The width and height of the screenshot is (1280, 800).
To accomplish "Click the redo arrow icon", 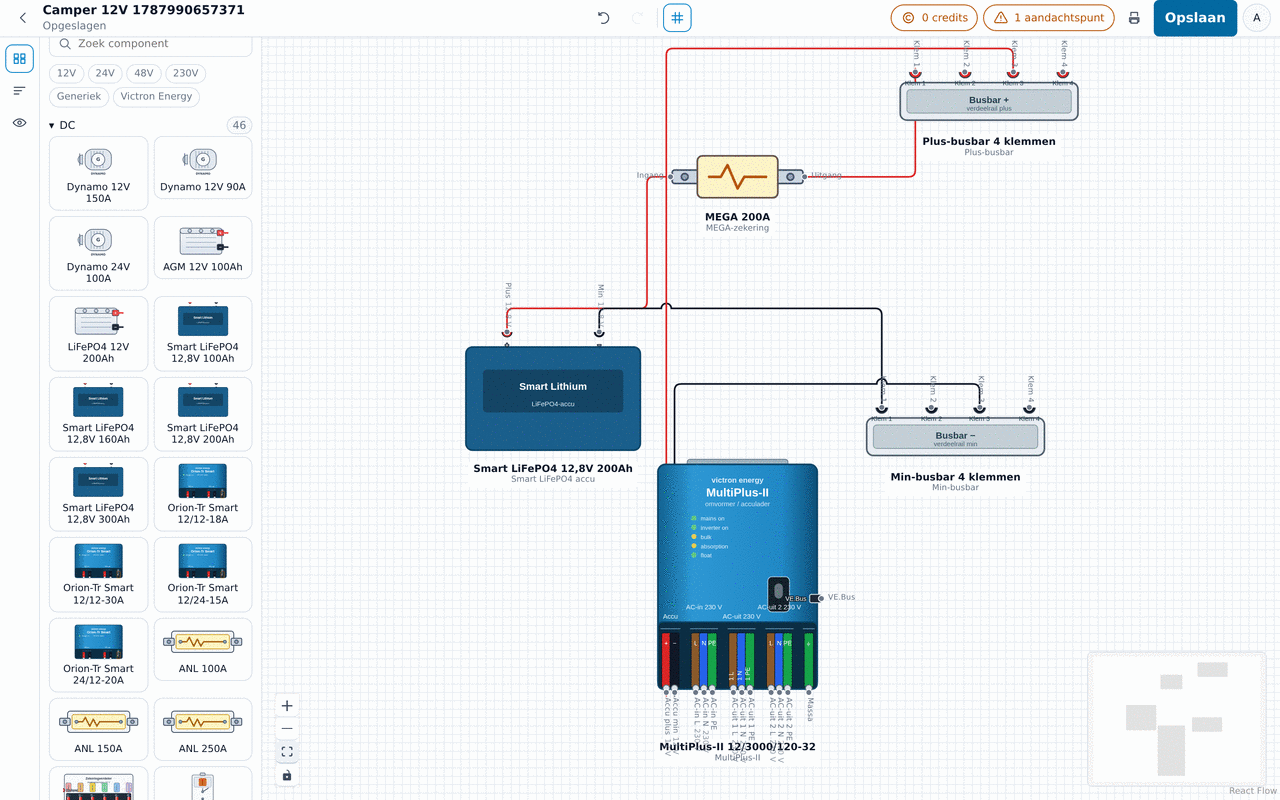I will pyautogui.click(x=638, y=18).
